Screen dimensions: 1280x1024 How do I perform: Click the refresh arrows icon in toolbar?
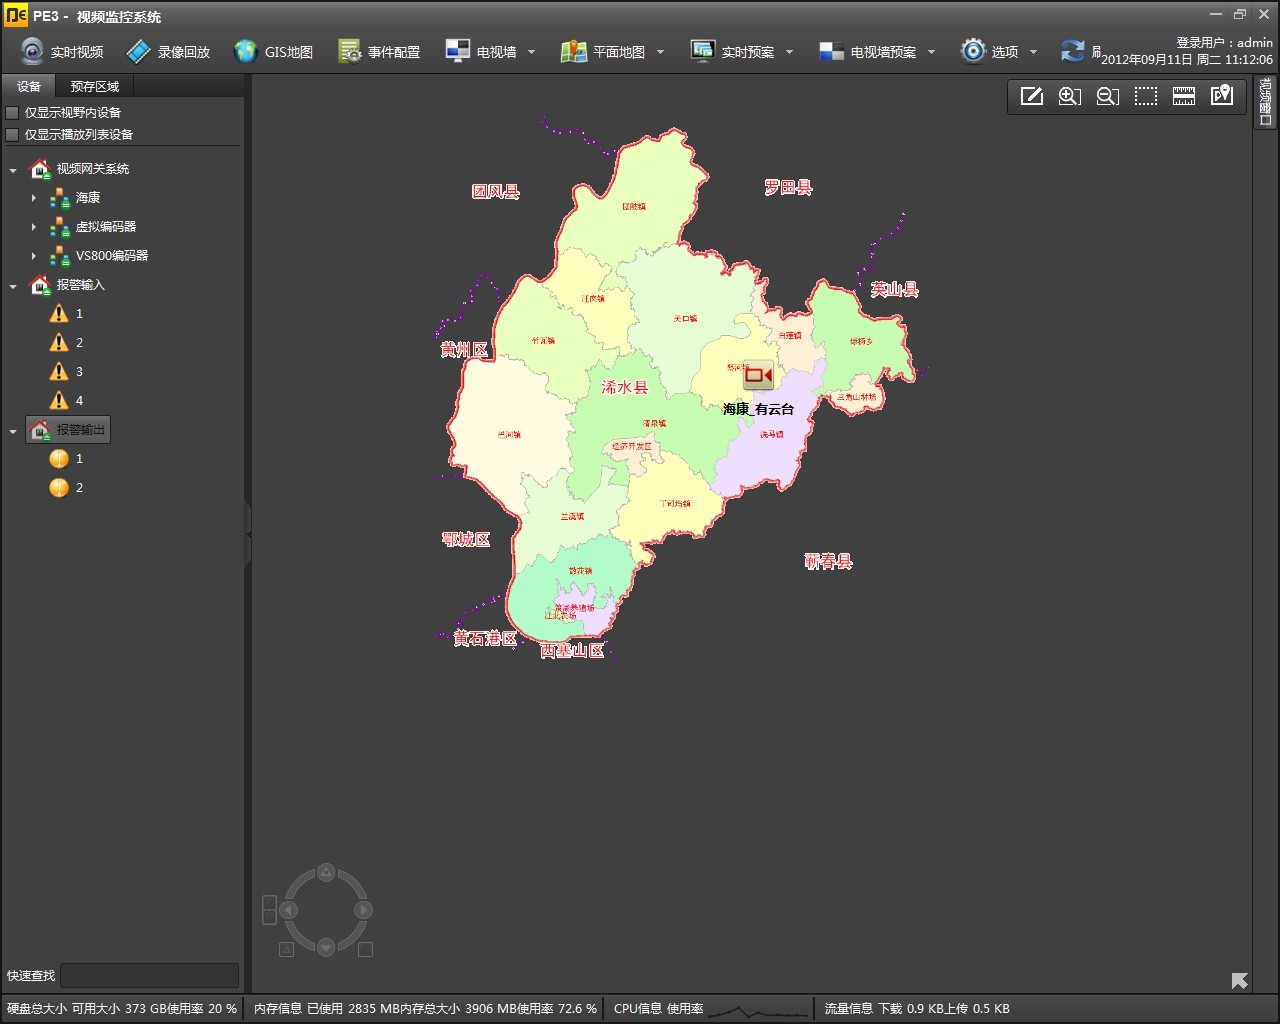click(1072, 51)
